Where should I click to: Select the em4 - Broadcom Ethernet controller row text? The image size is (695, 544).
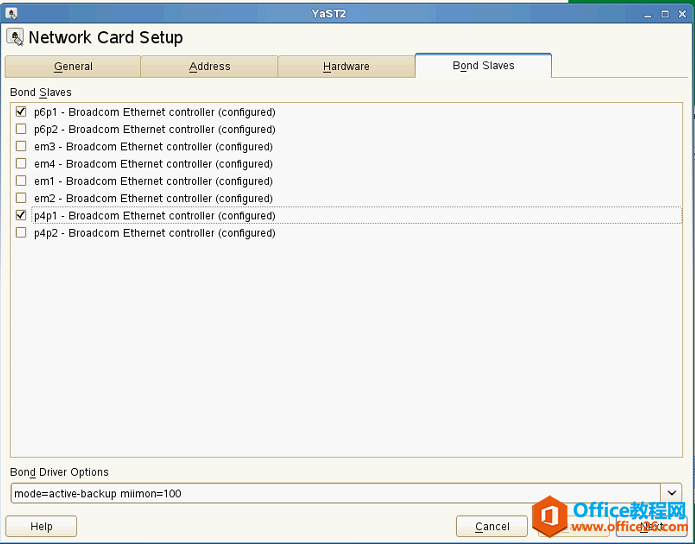click(x=153, y=164)
